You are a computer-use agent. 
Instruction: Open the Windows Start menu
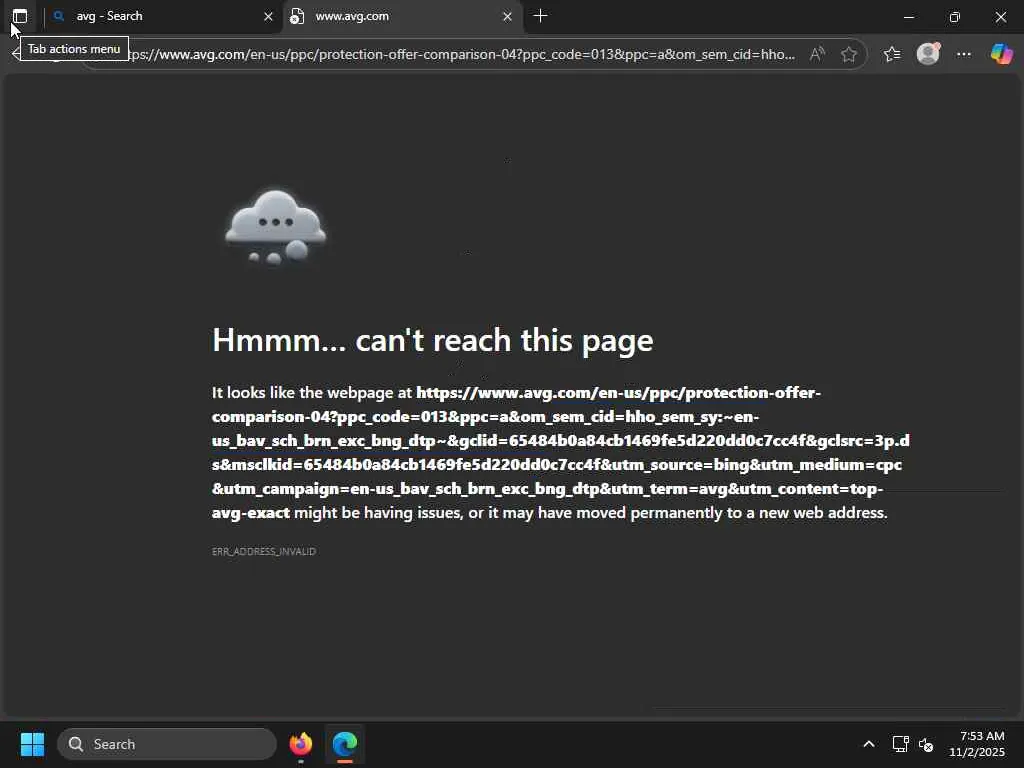point(32,744)
